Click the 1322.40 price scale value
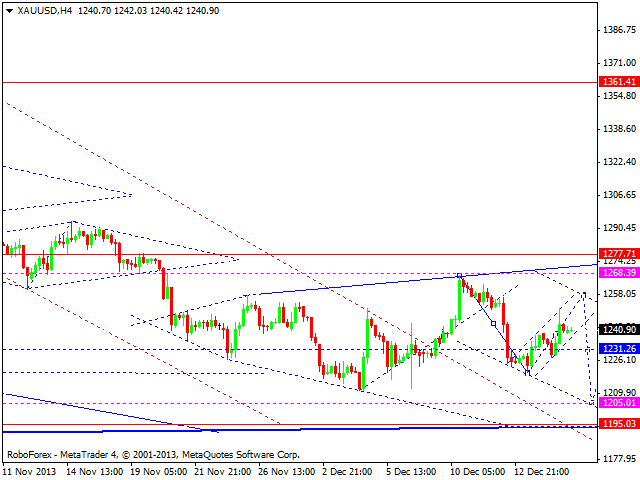The height and width of the screenshot is (480, 640). (x=620, y=162)
